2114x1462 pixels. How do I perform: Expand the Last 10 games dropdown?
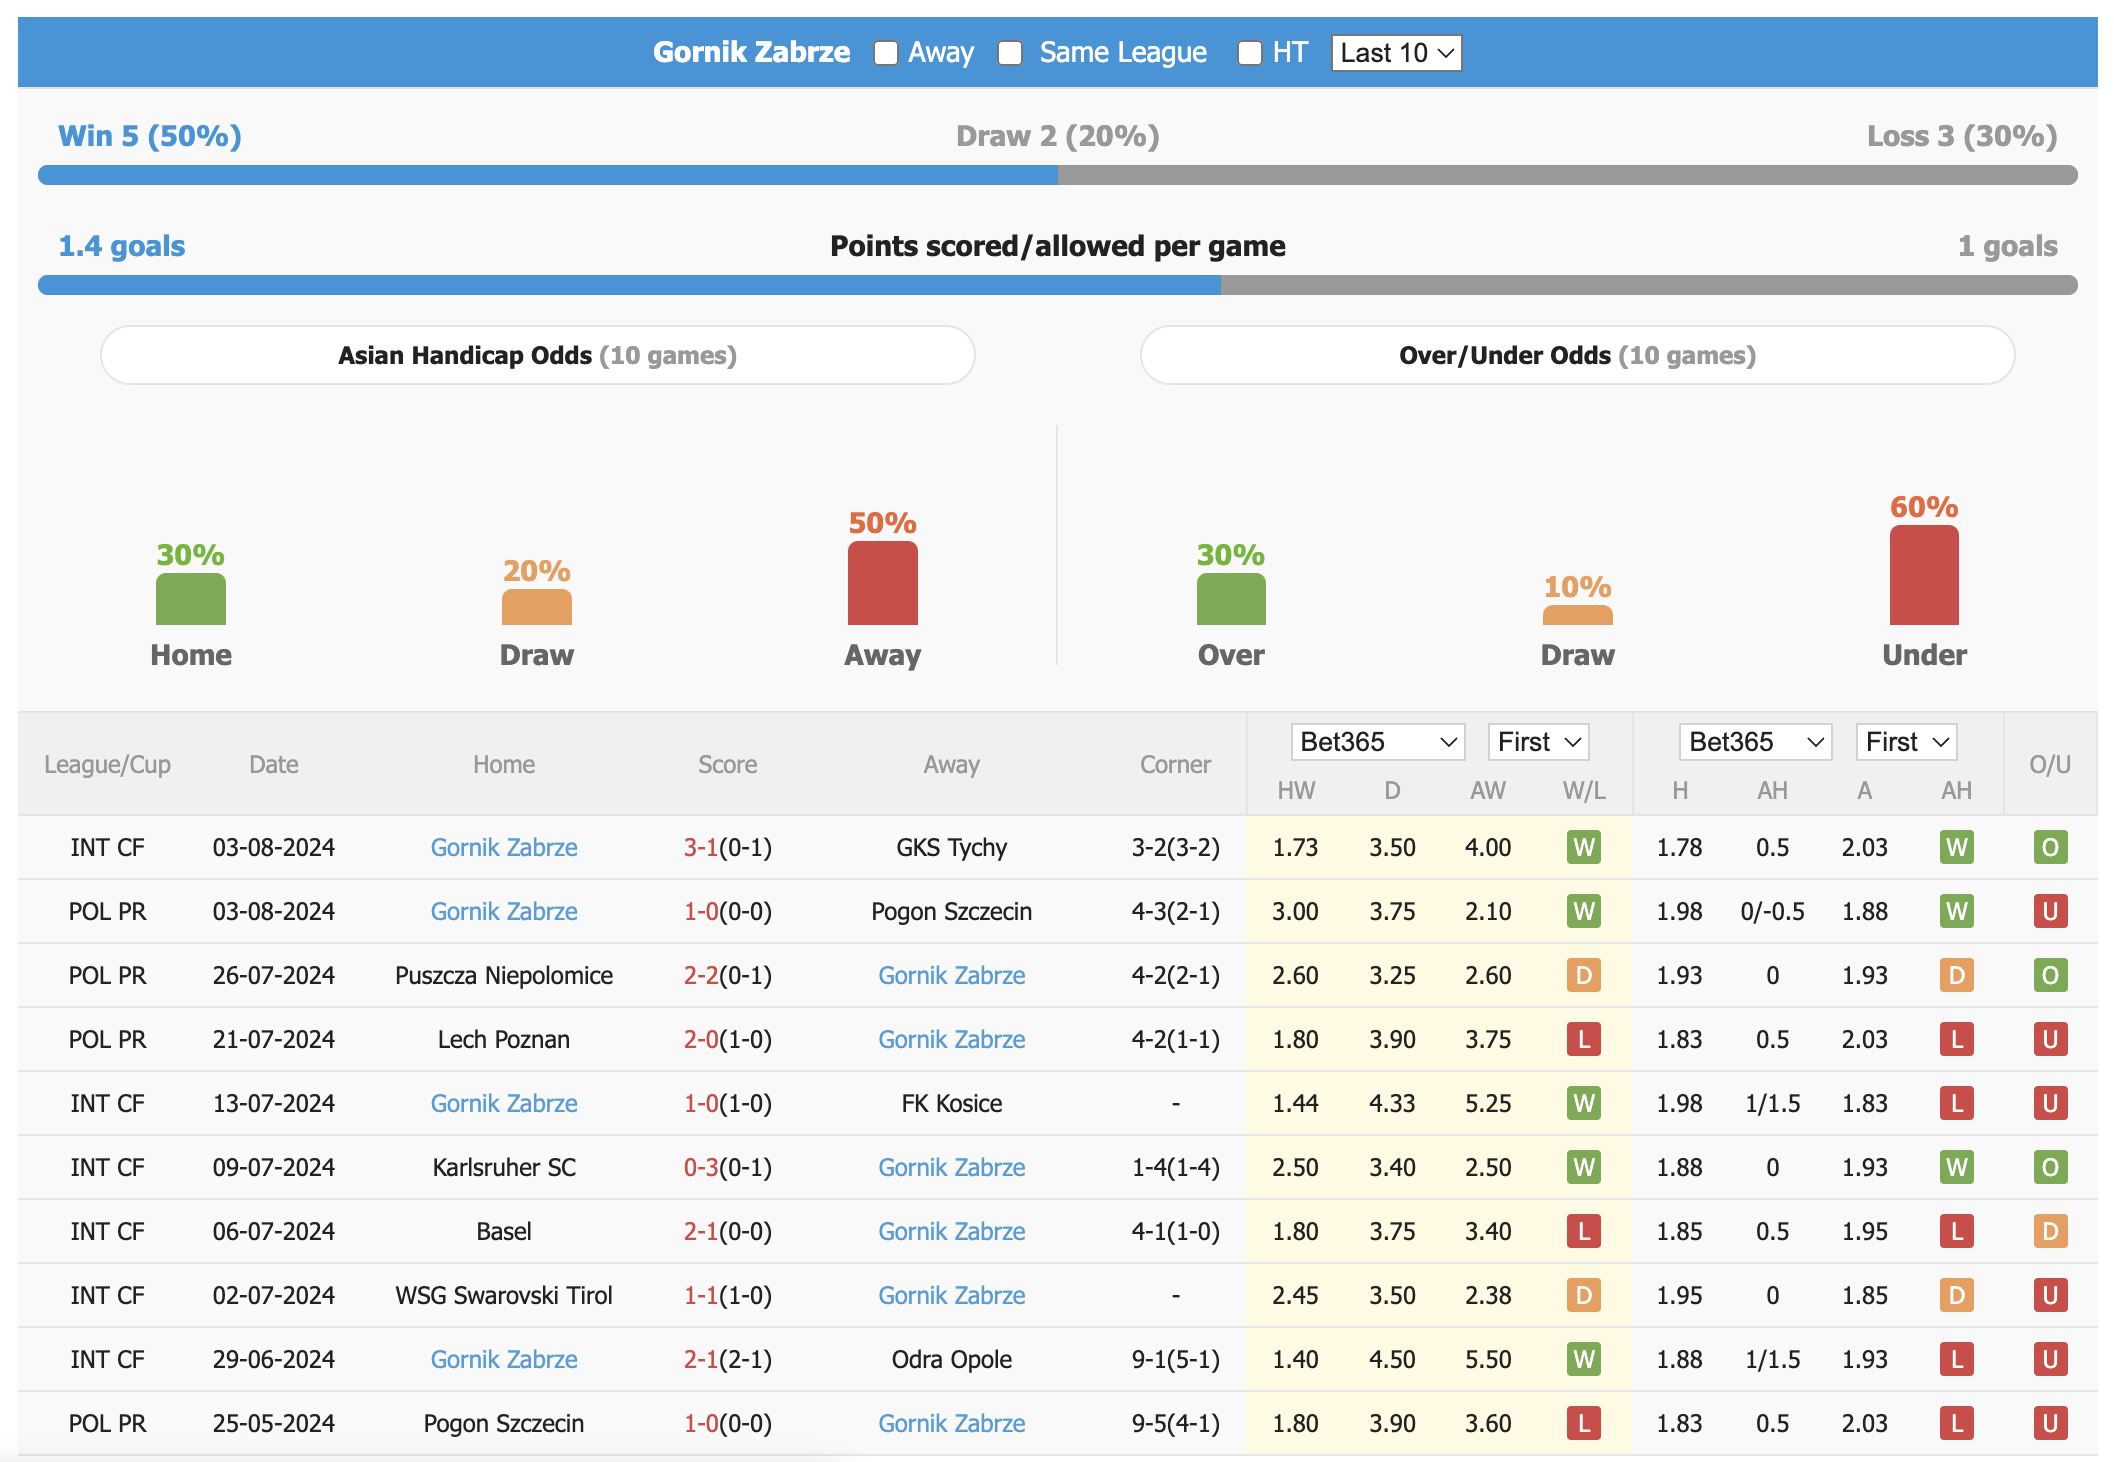(x=1396, y=53)
